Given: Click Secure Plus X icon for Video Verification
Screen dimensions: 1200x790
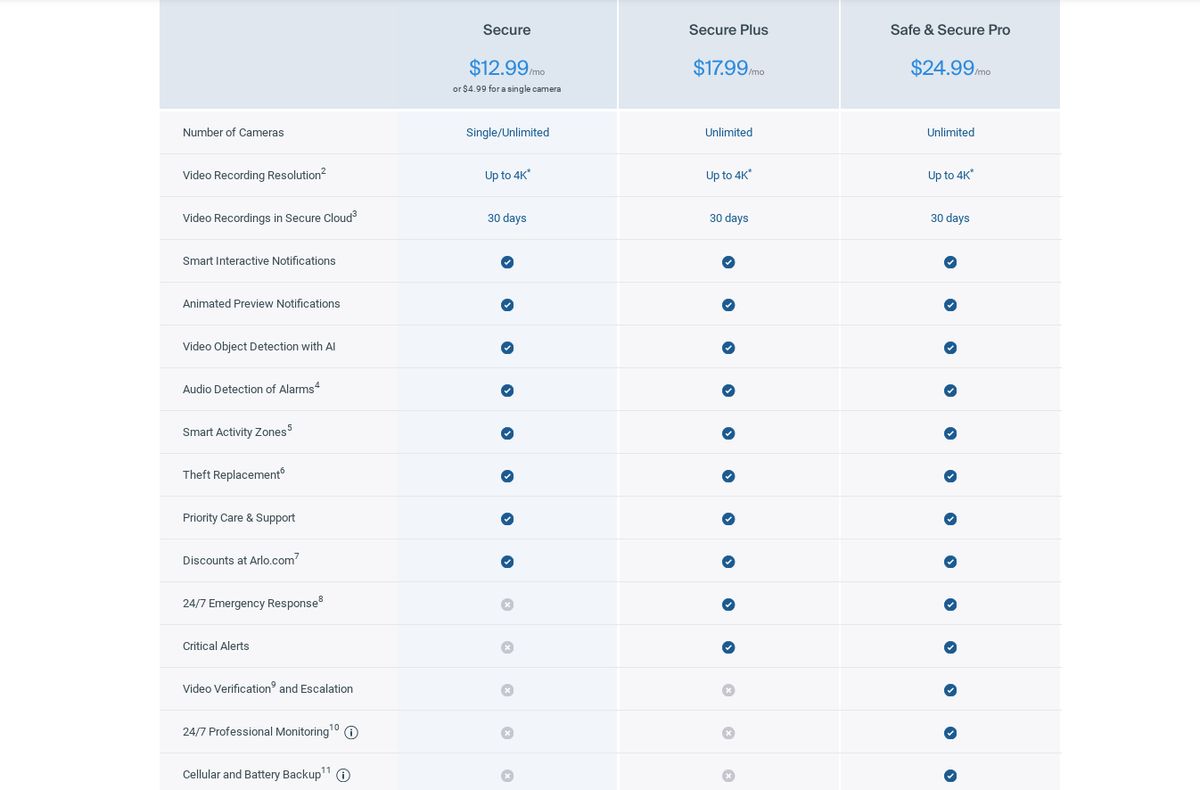Looking at the screenshot, I should coord(728,690).
